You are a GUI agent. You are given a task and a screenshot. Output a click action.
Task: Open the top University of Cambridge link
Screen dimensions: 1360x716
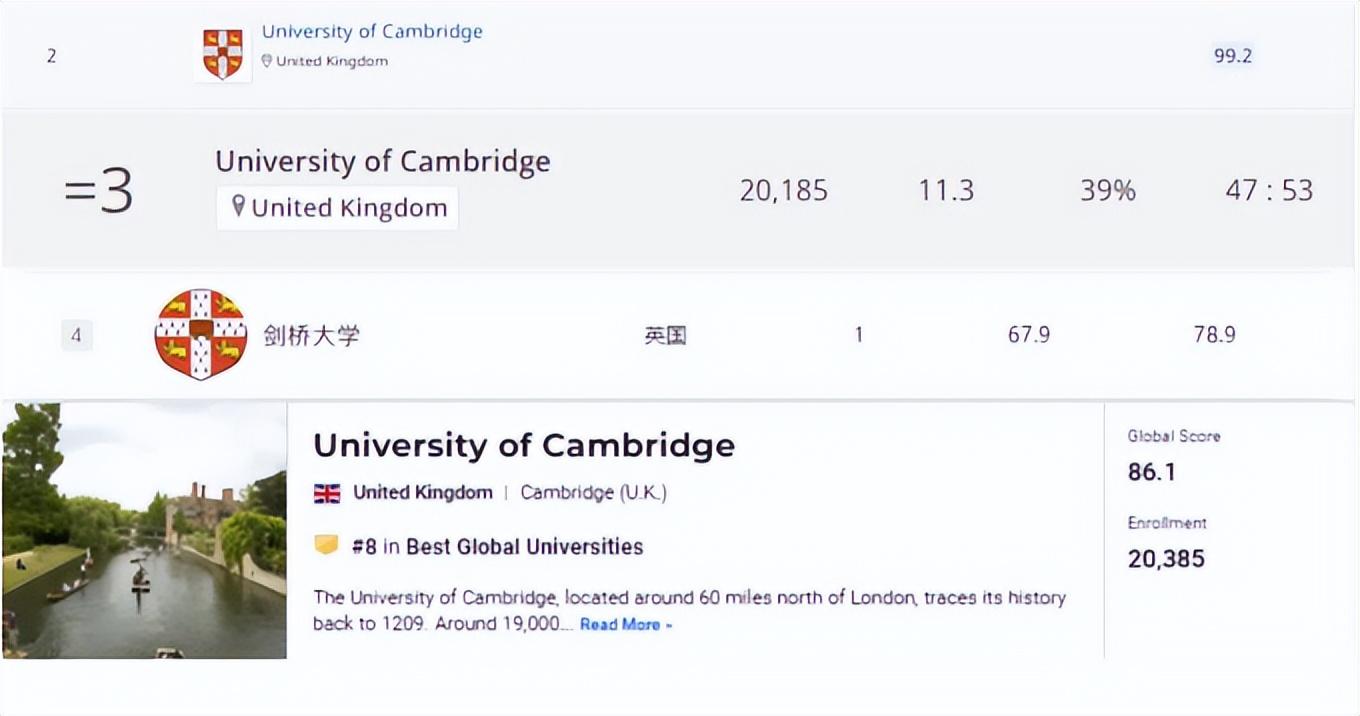pyautogui.click(x=372, y=31)
